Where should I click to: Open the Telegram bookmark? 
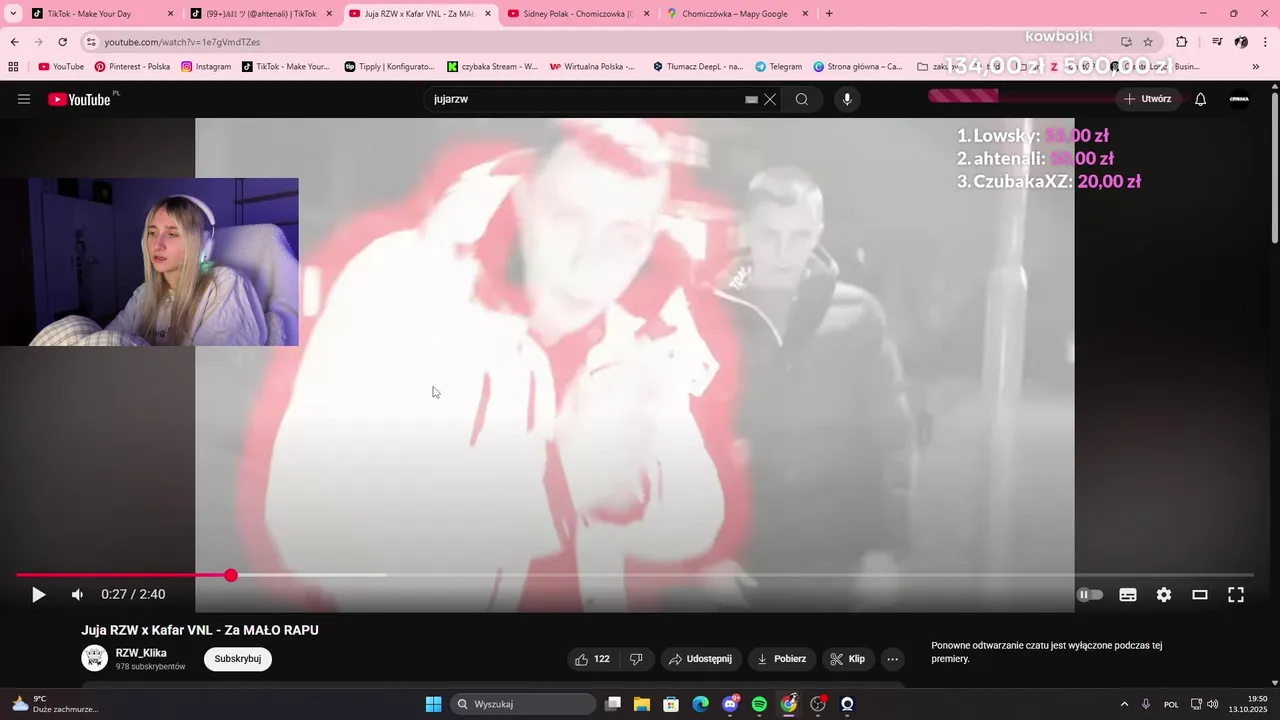click(x=778, y=67)
